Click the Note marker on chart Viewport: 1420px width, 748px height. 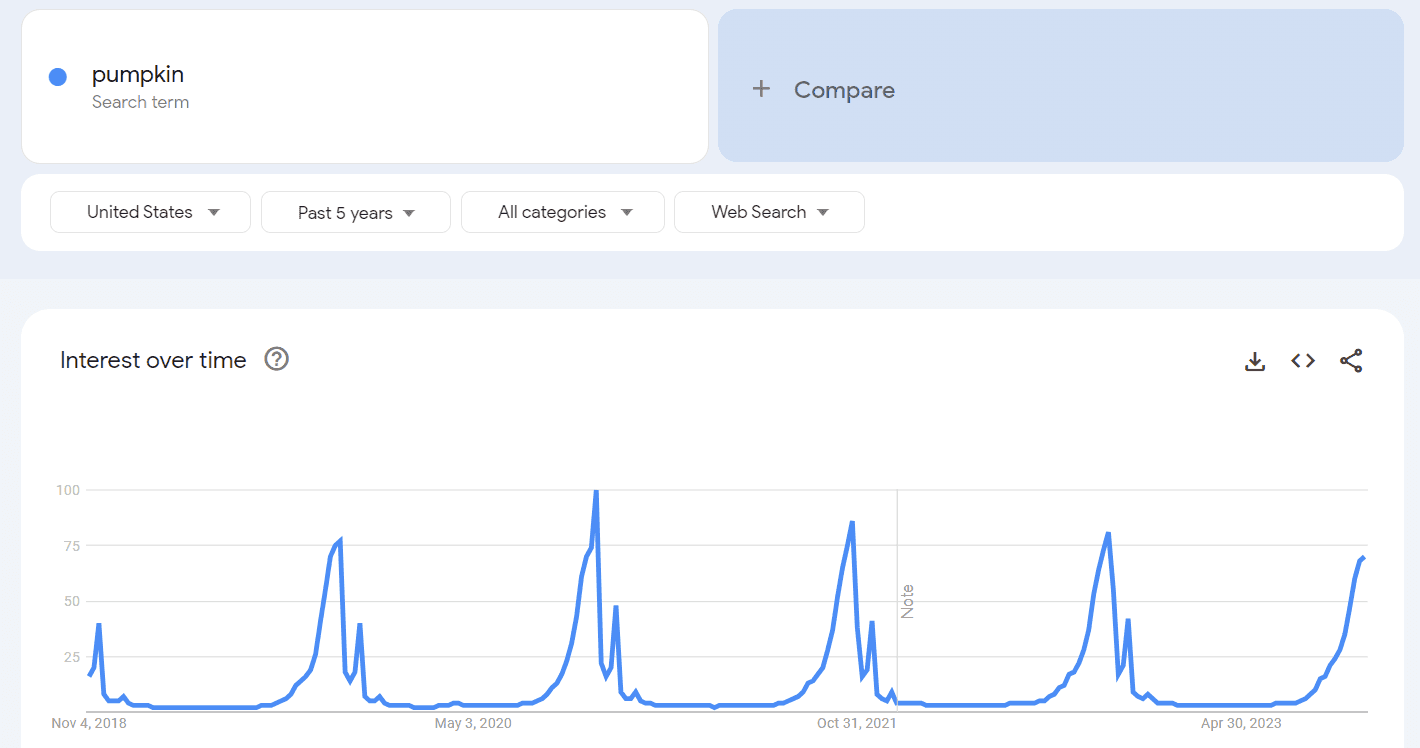click(x=908, y=601)
